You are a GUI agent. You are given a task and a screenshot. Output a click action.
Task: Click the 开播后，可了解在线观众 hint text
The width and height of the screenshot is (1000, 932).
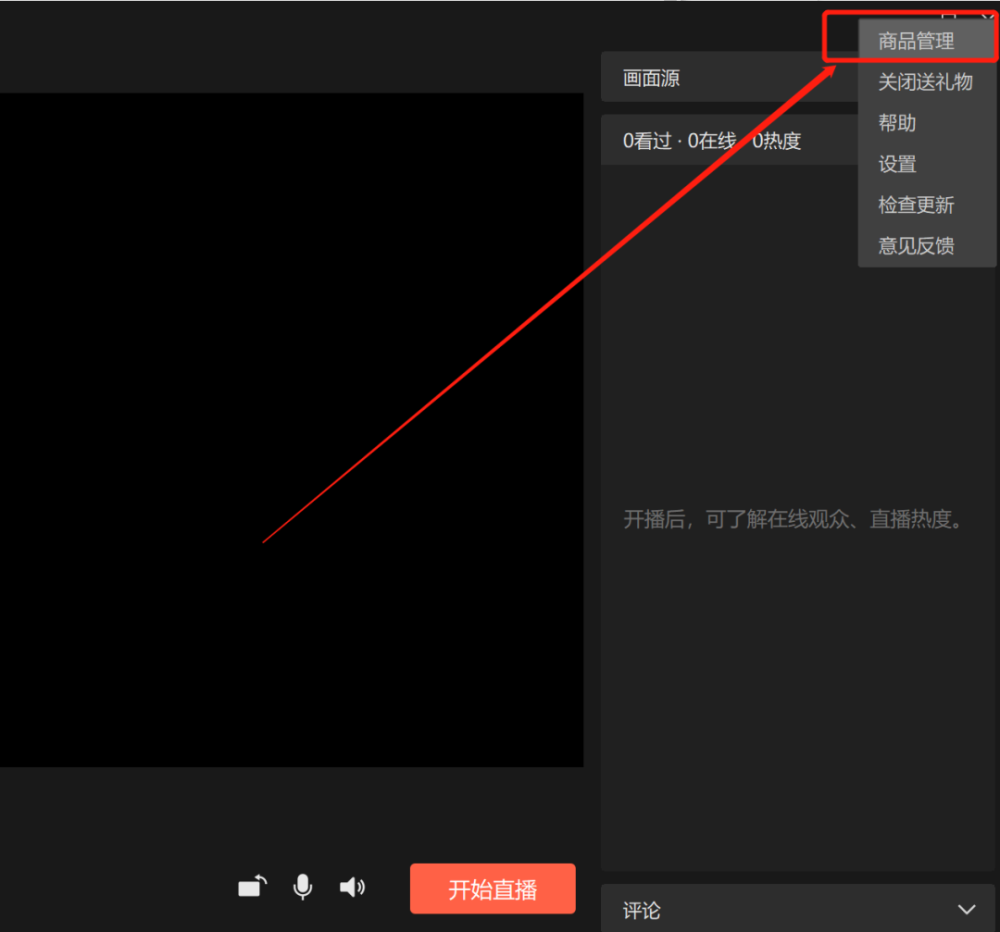tap(793, 519)
